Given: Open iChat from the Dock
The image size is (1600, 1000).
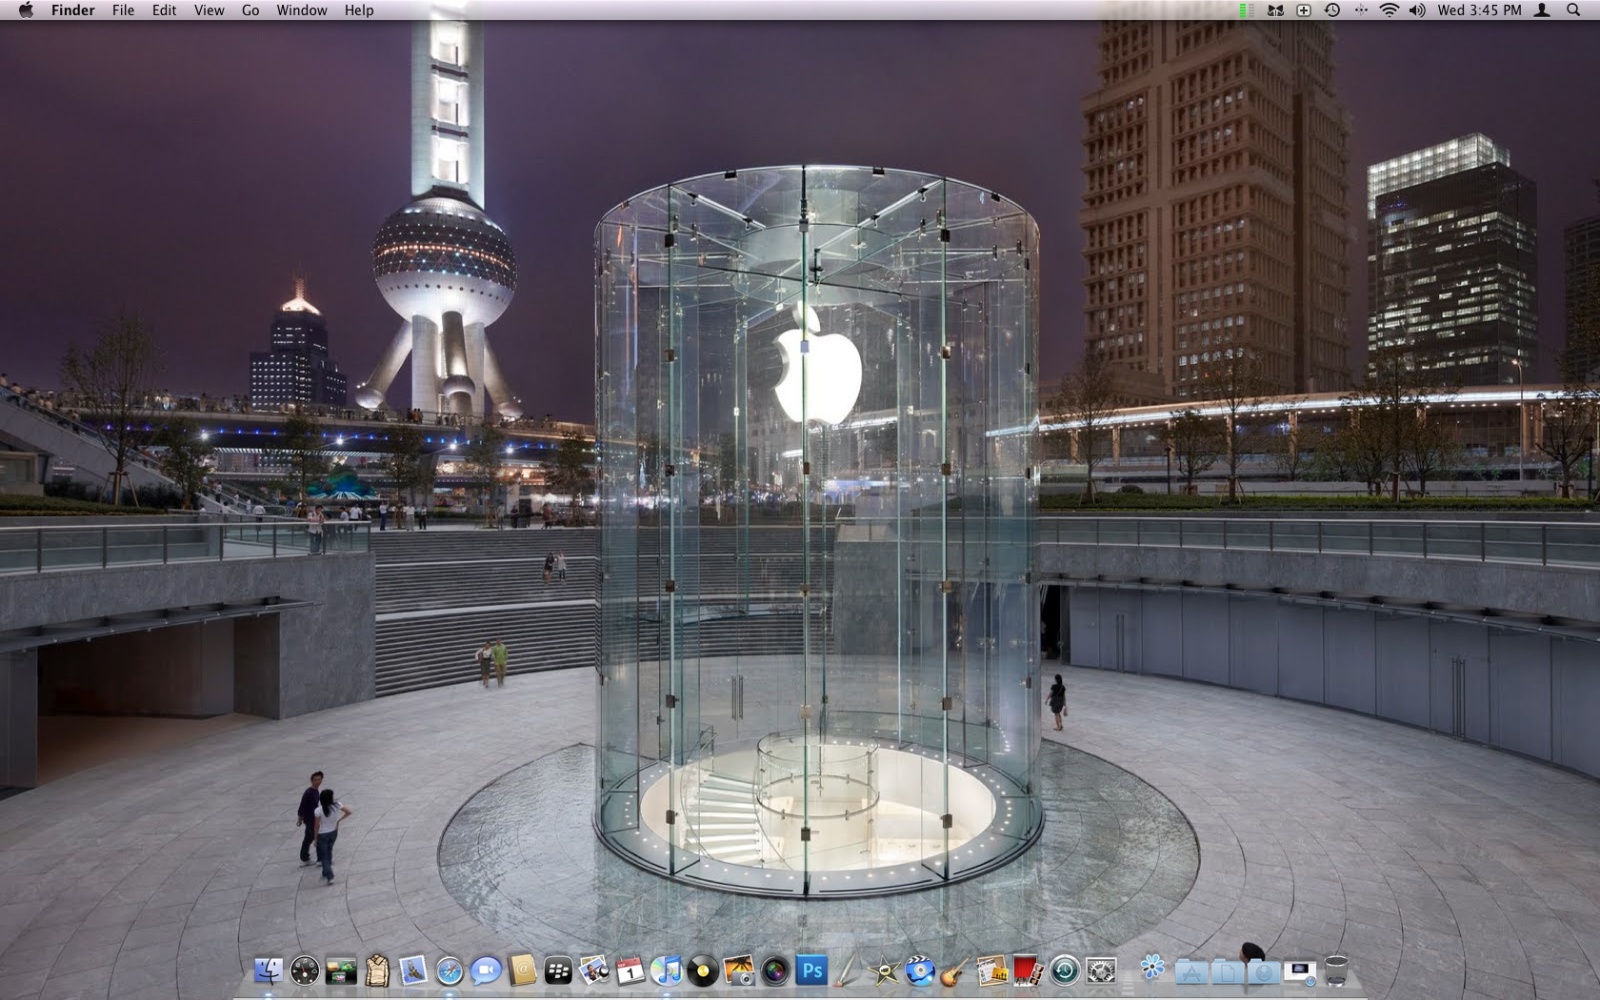Looking at the screenshot, I should (x=486, y=970).
